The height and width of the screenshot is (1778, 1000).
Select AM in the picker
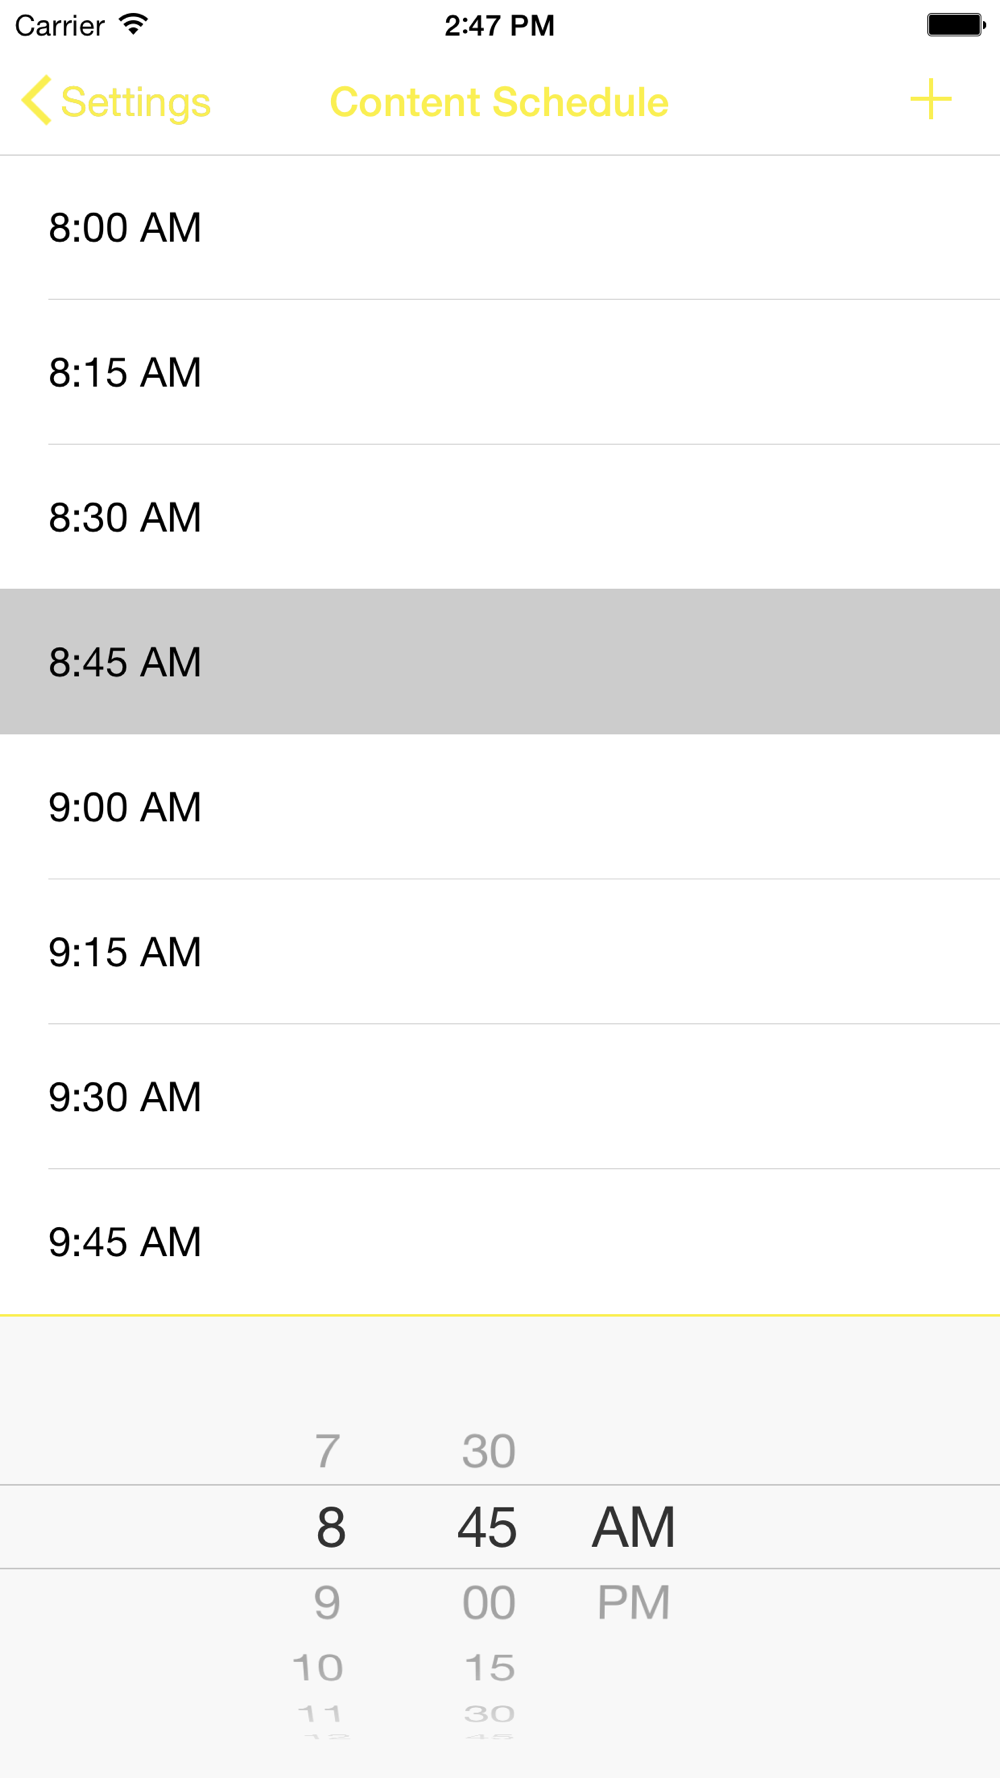coord(634,1527)
